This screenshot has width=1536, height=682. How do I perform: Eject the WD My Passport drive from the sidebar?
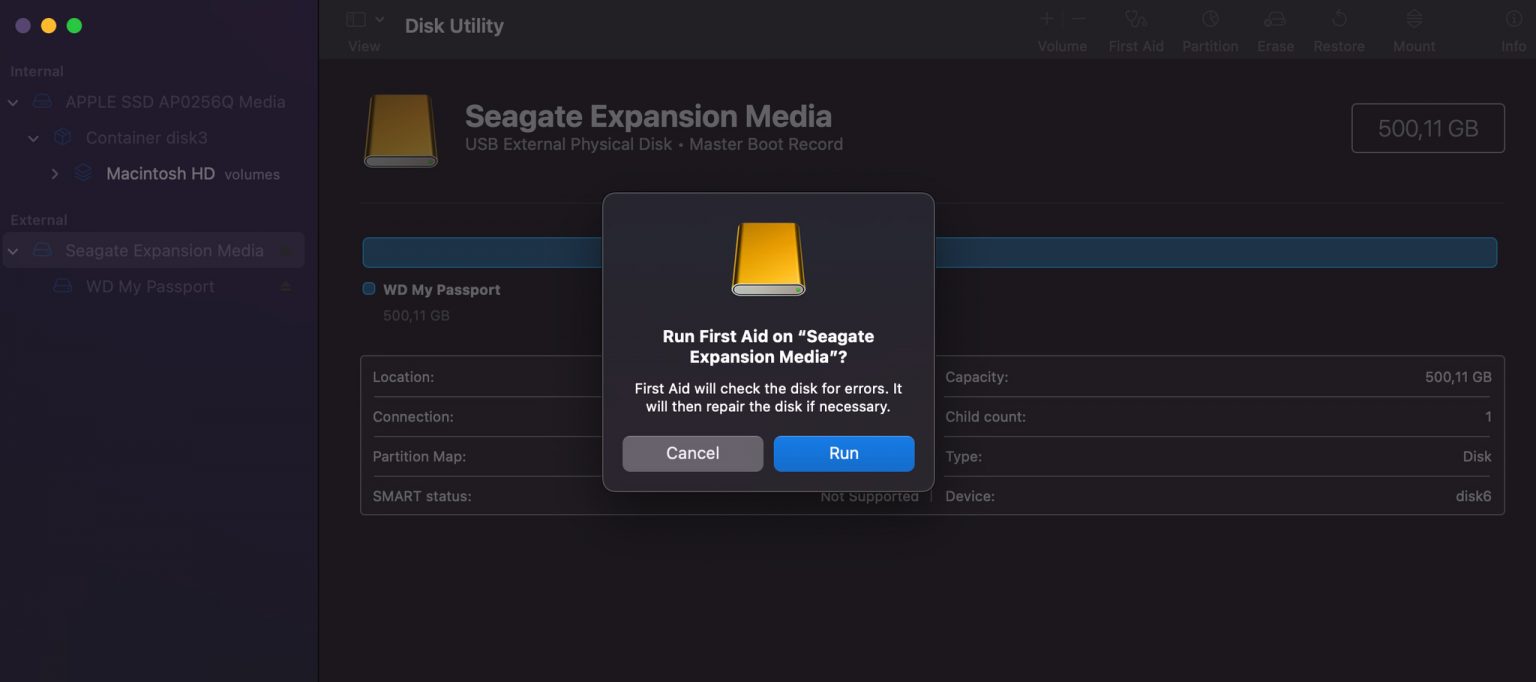[285, 286]
